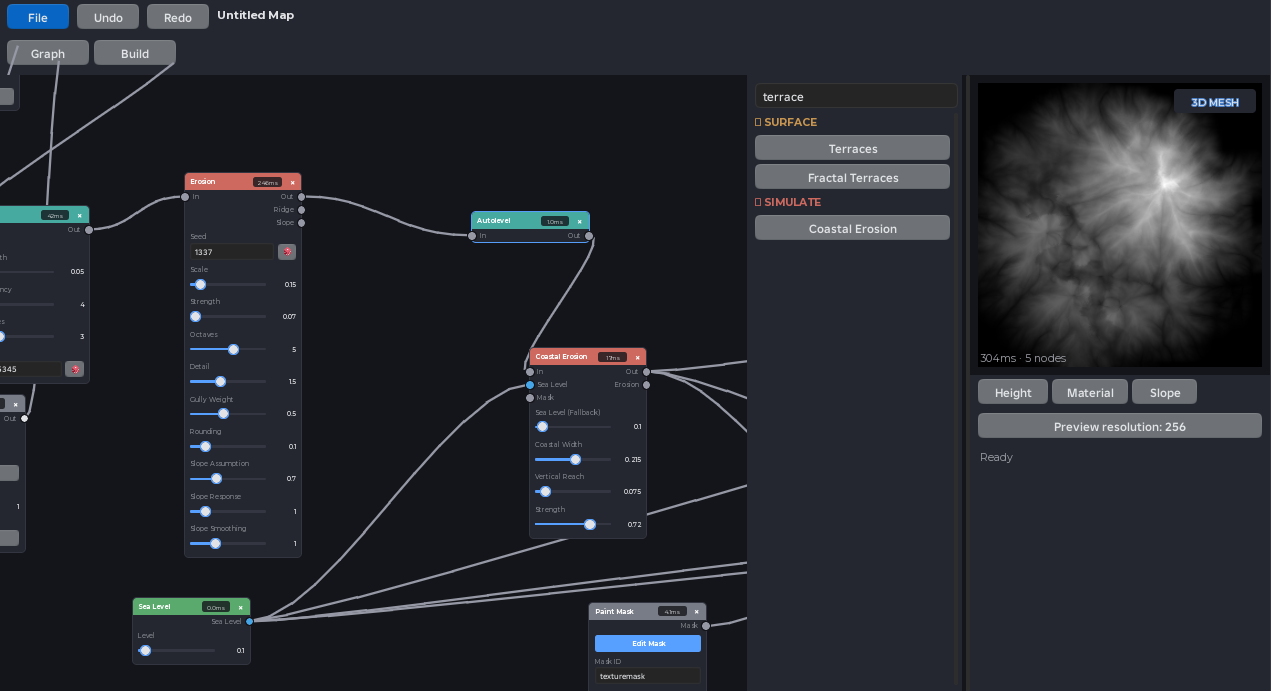Click the Mask ID field texturemask

pos(647,676)
